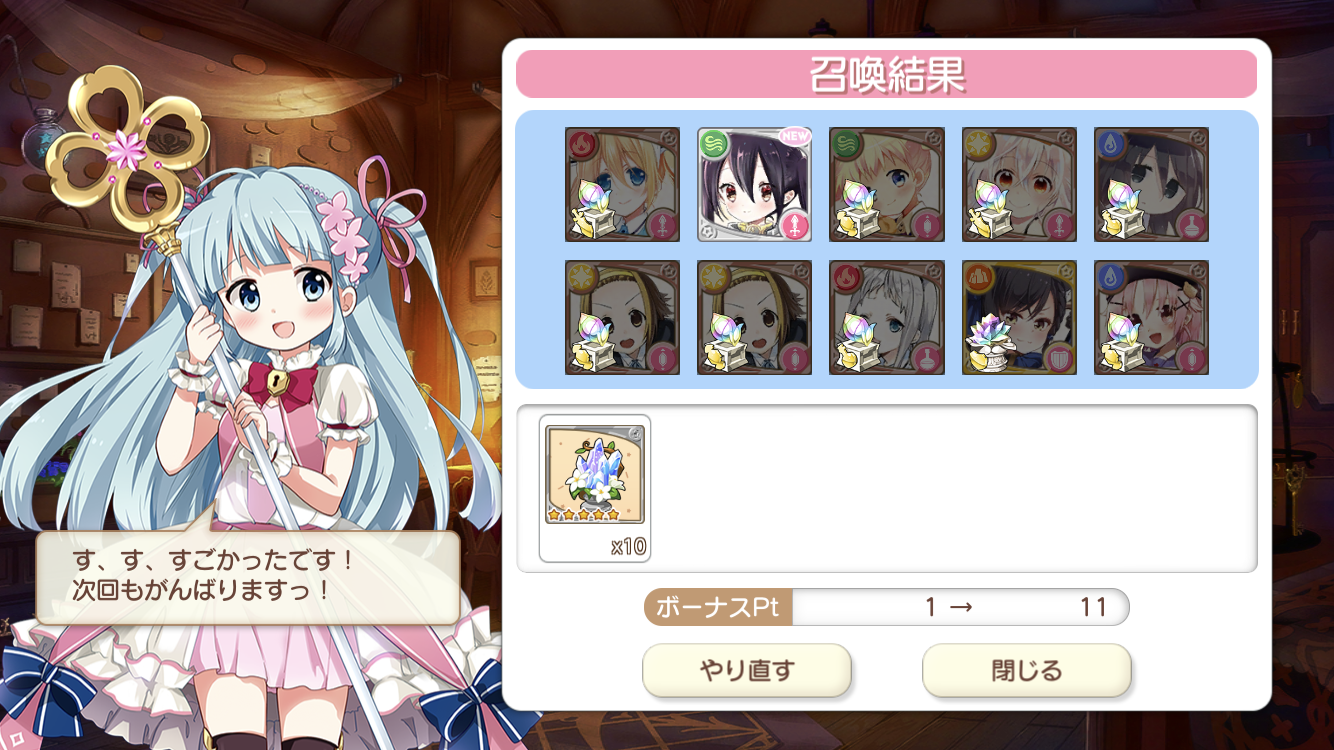Viewport: 1334px width, 750px height.
Task: Tap the bonus point value 11
Action: 1092,607
